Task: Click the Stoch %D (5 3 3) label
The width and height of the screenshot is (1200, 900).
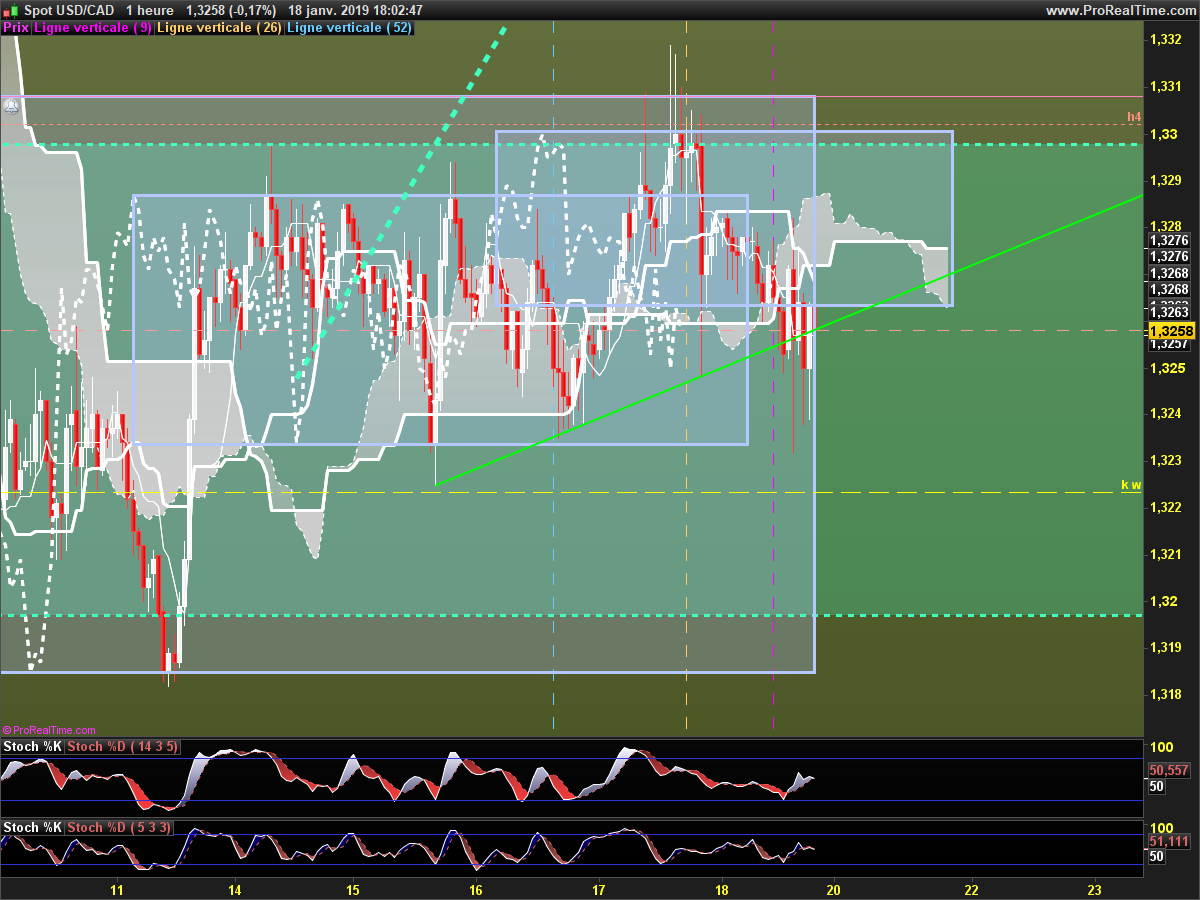Action: (120, 827)
